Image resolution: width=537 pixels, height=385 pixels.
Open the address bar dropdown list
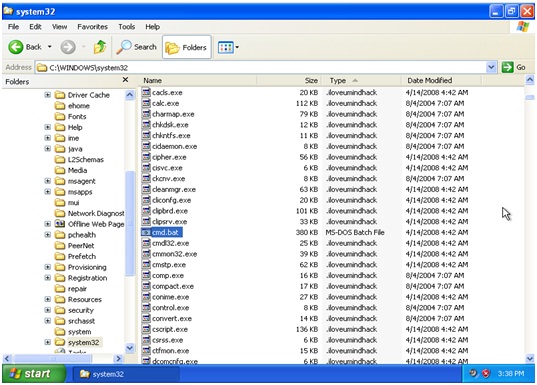(491, 67)
